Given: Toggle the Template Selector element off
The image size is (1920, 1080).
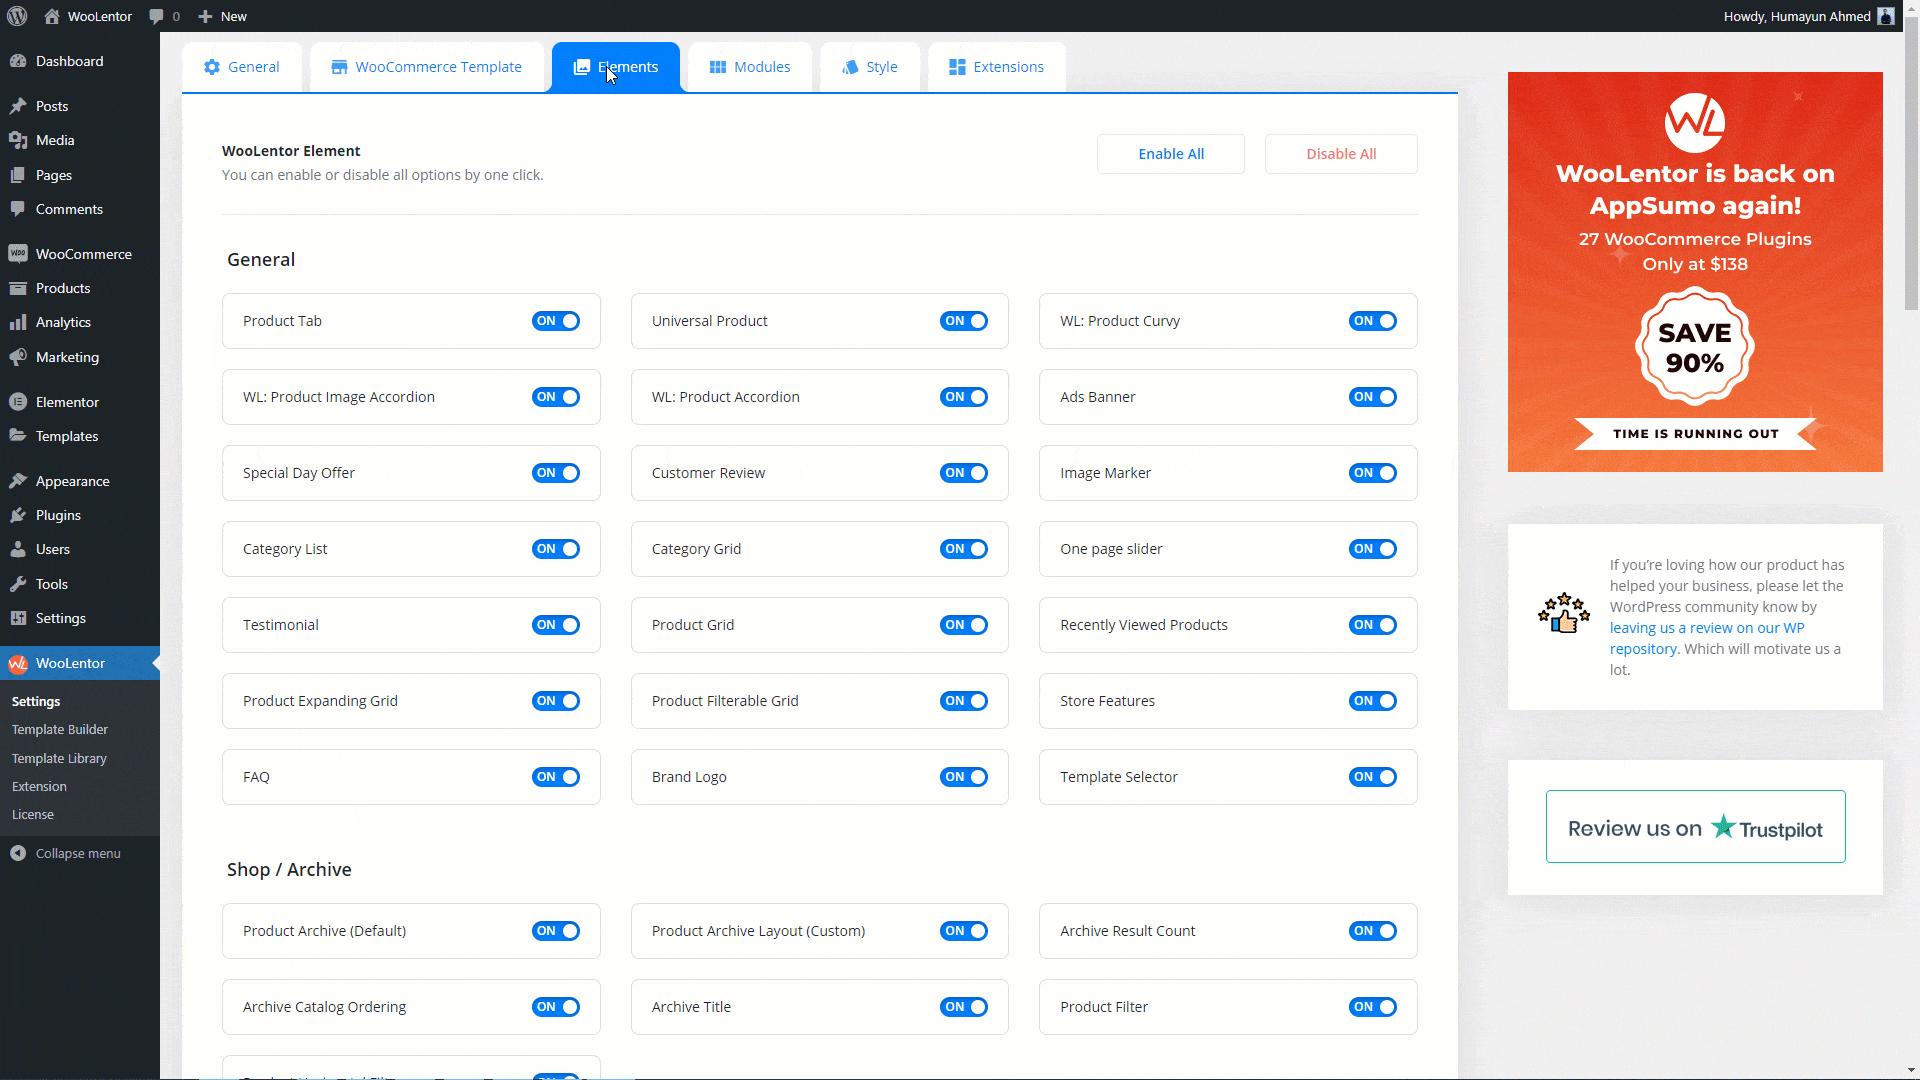Looking at the screenshot, I should [x=1372, y=777].
